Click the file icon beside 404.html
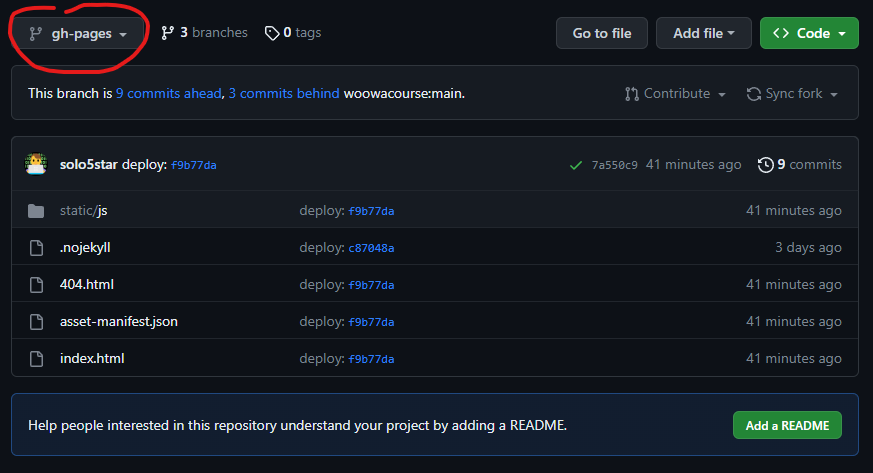Viewport: 873px width, 473px height. point(36,285)
